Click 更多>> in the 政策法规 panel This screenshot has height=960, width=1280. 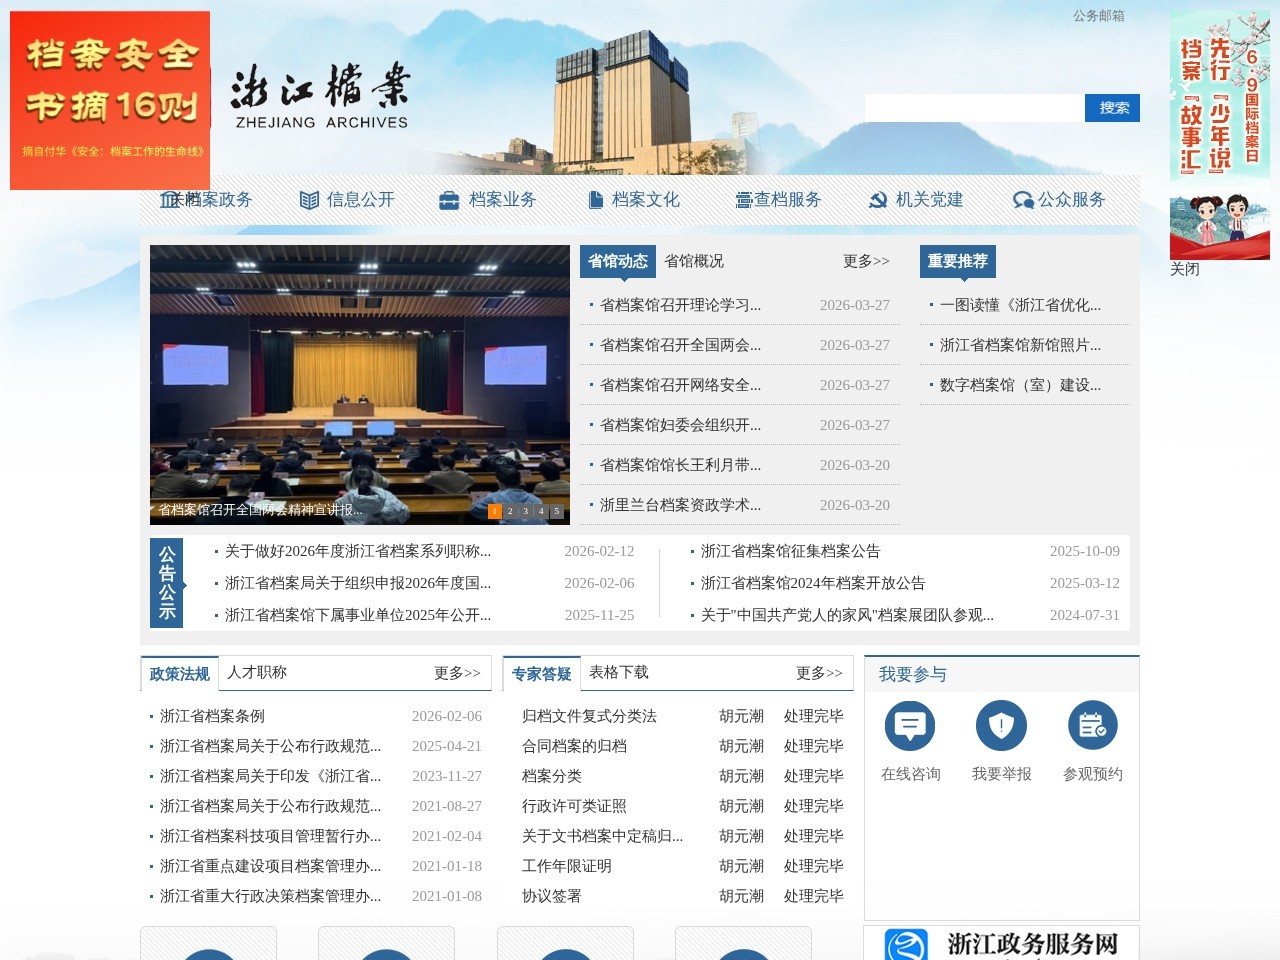coord(457,673)
